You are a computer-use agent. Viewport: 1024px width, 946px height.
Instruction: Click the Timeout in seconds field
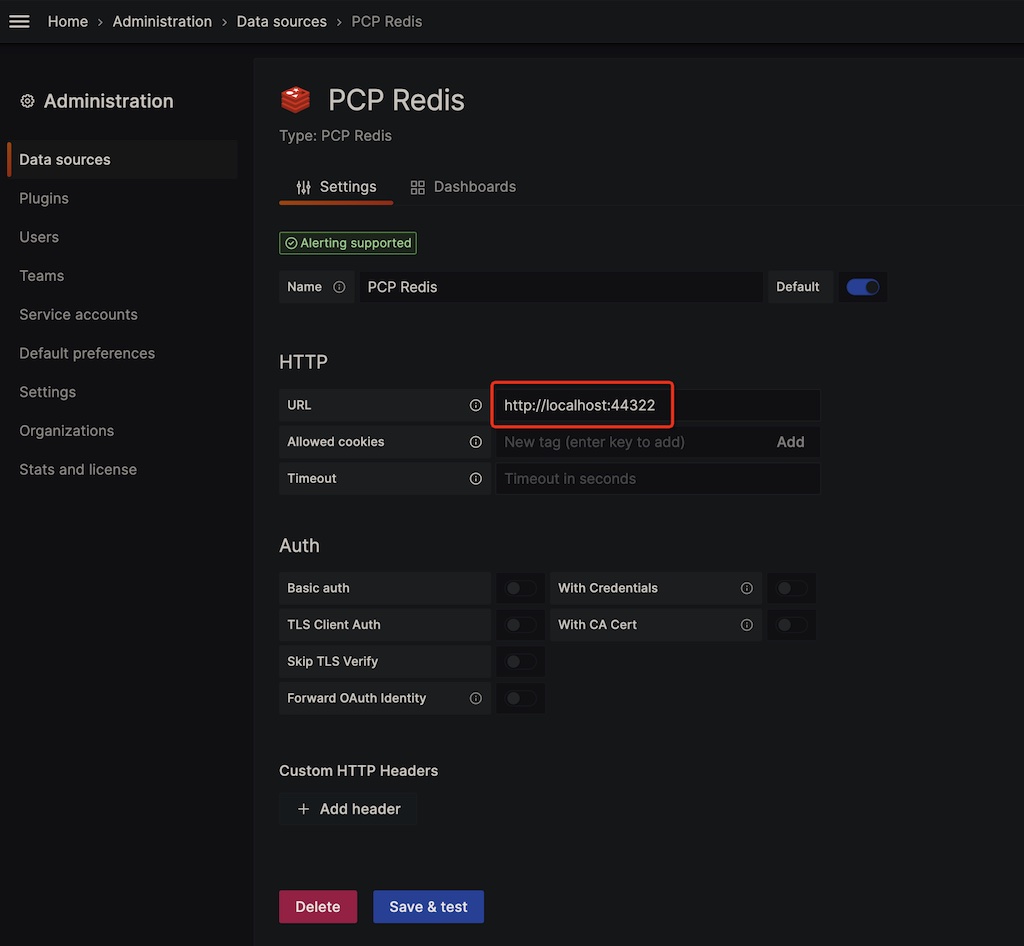658,479
